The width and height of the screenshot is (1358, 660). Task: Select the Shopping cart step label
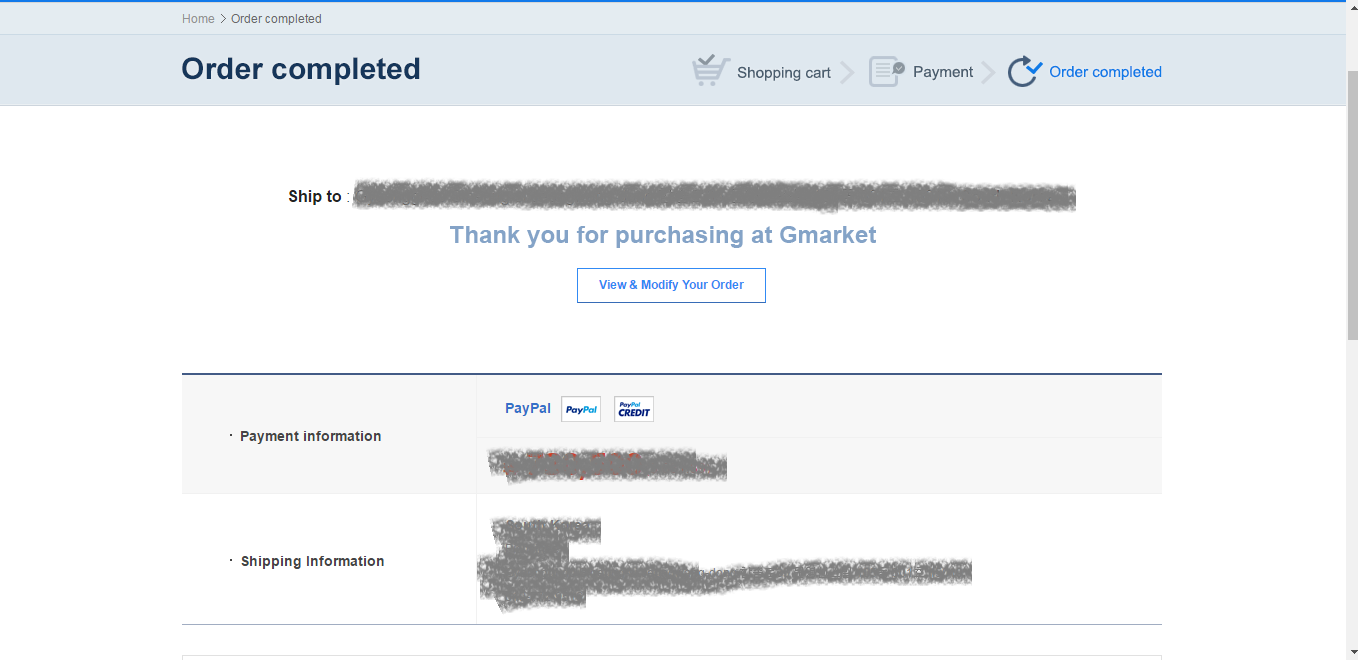click(x=784, y=72)
